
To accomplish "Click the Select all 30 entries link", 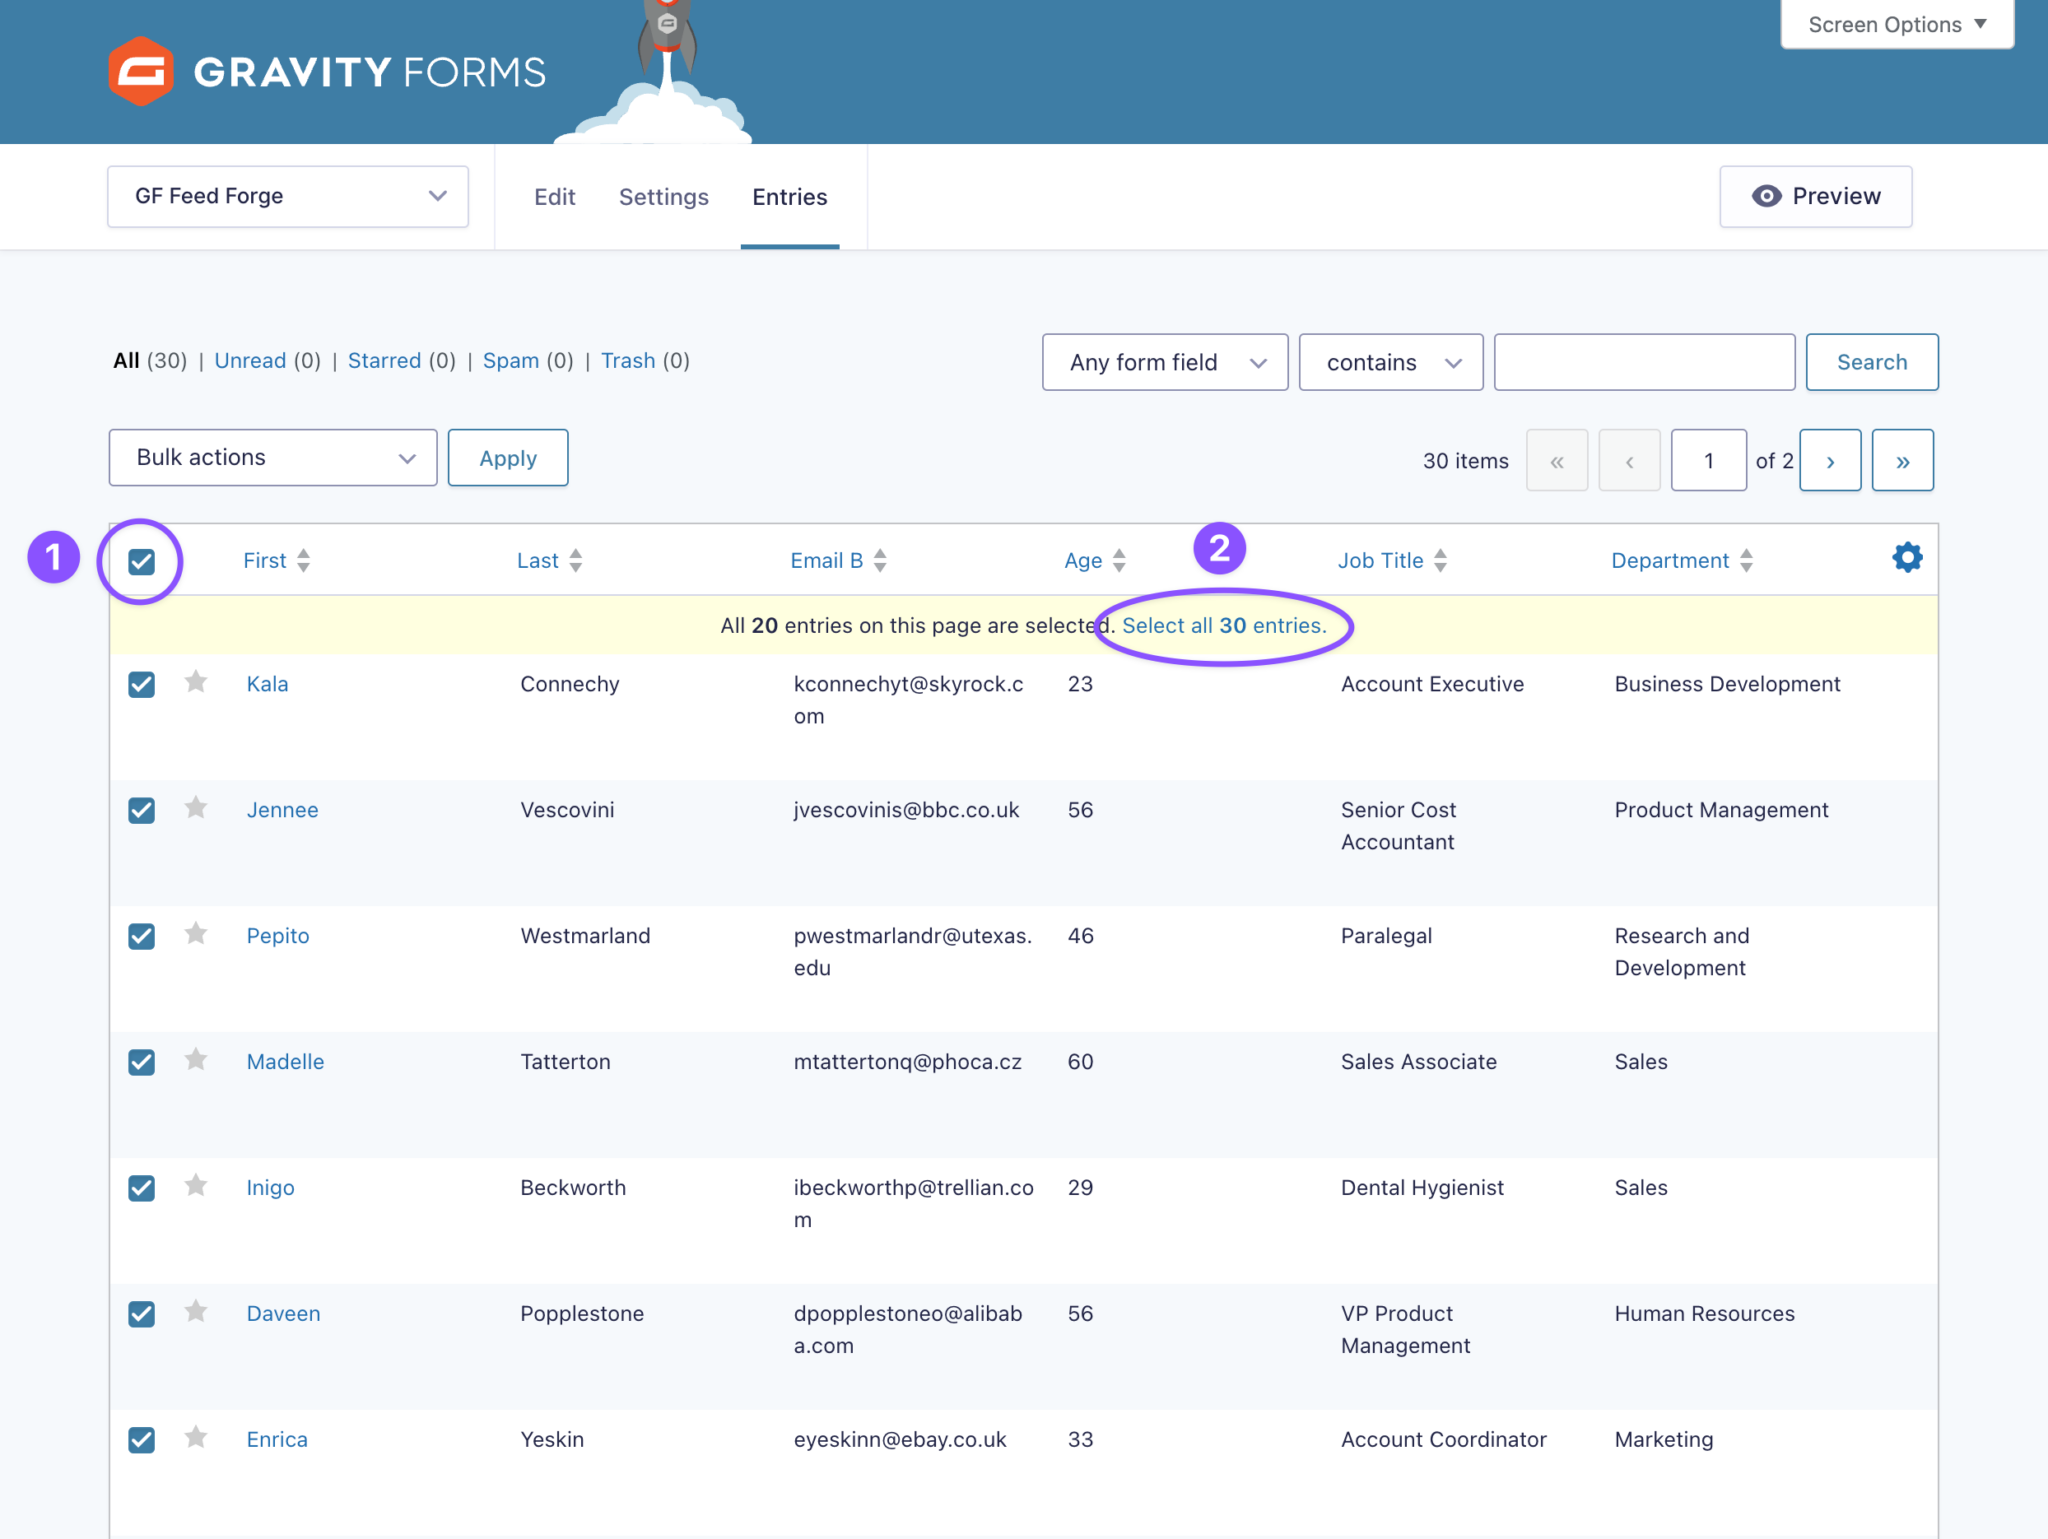I will (x=1223, y=626).
